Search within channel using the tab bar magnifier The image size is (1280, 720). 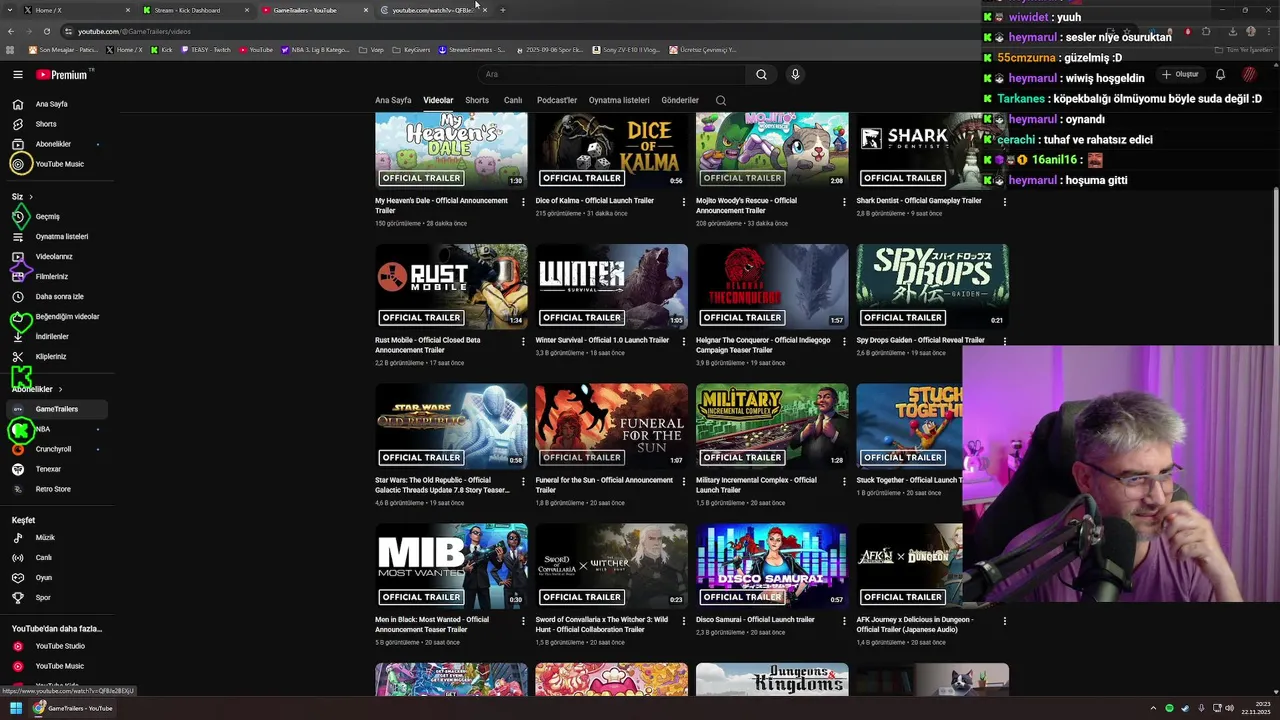720,100
